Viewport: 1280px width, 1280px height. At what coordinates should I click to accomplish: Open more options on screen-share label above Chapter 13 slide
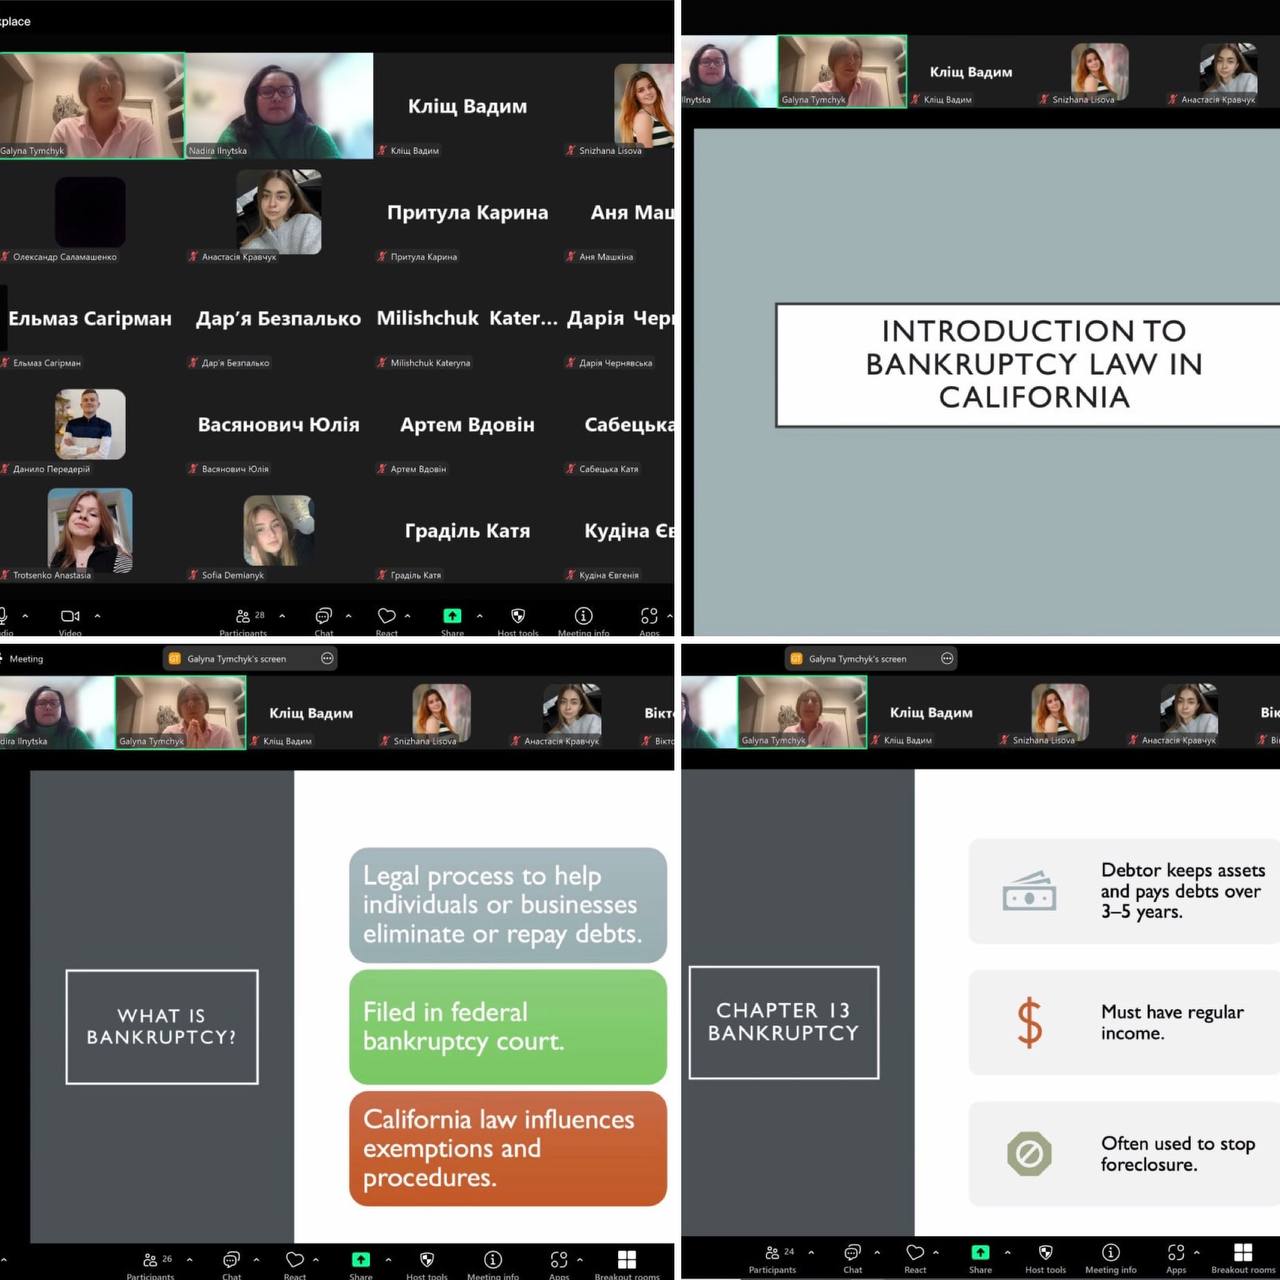pyautogui.click(x=947, y=658)
